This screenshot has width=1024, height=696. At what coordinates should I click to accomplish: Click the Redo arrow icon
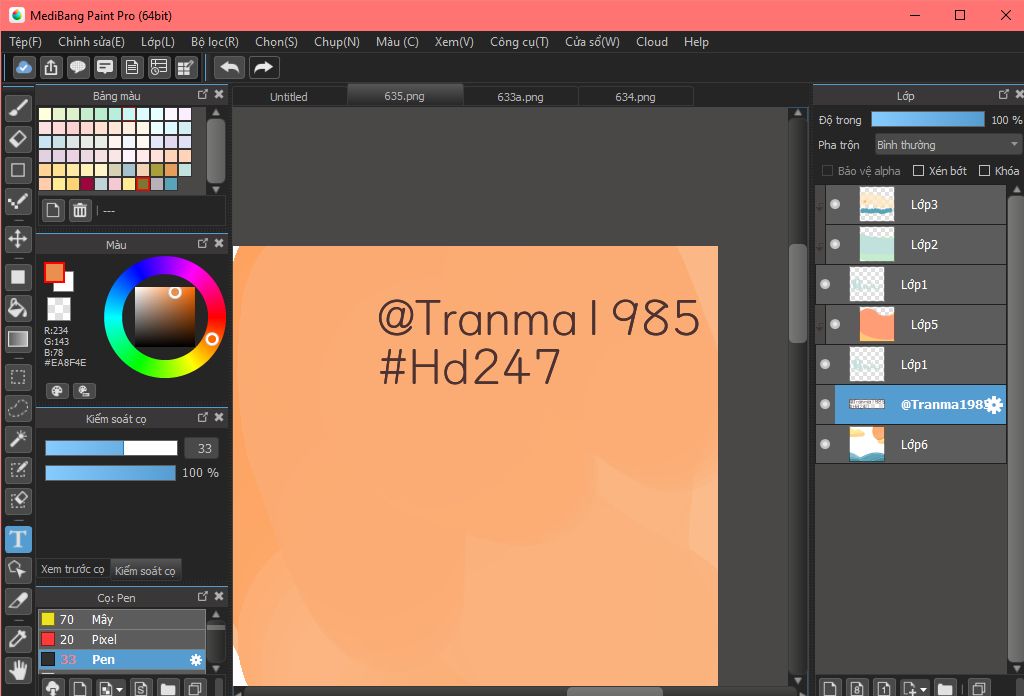[263, 67]
